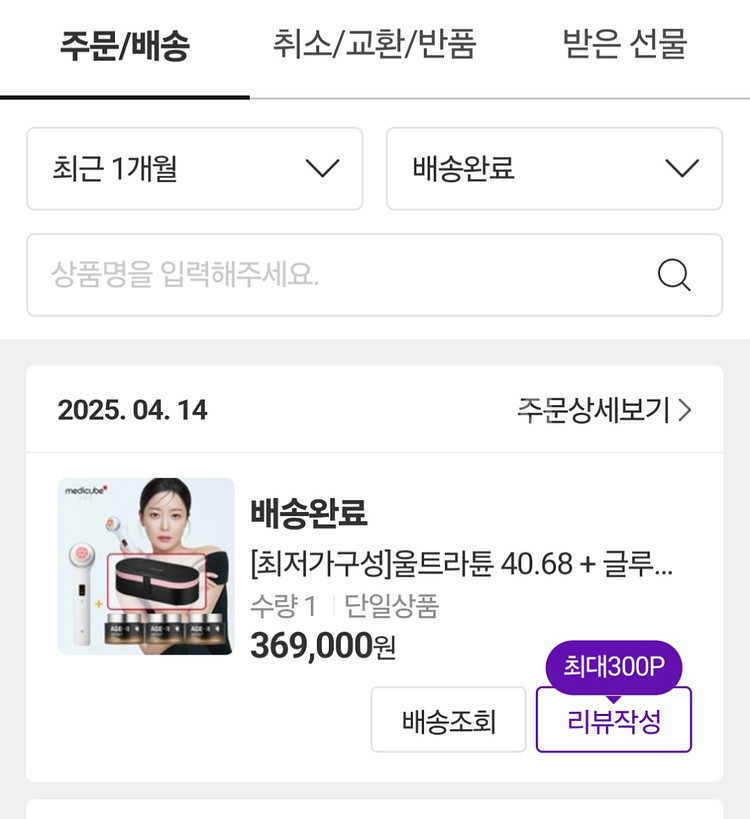Tap the 울트라튠 40.68 product title

(462, 564)
